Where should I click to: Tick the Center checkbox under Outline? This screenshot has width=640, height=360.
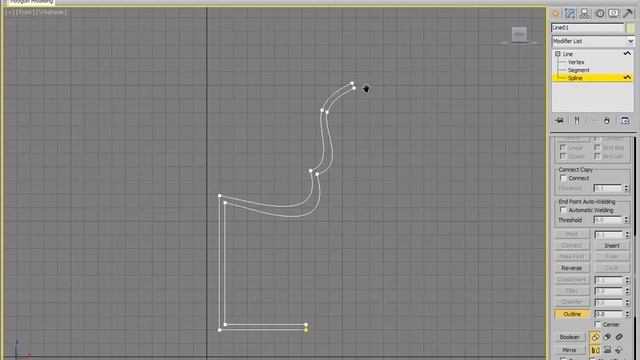tap(598, 324)
